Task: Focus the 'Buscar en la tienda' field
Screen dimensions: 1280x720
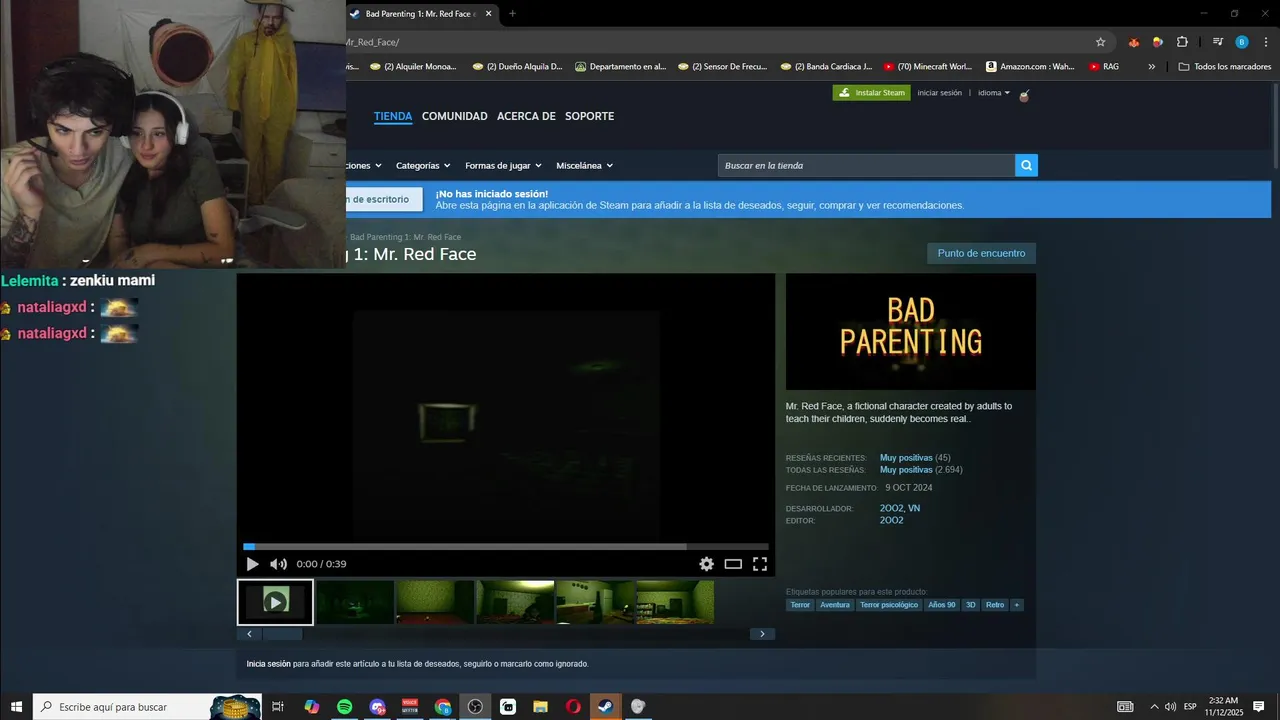Action: (x=866, y=165)
